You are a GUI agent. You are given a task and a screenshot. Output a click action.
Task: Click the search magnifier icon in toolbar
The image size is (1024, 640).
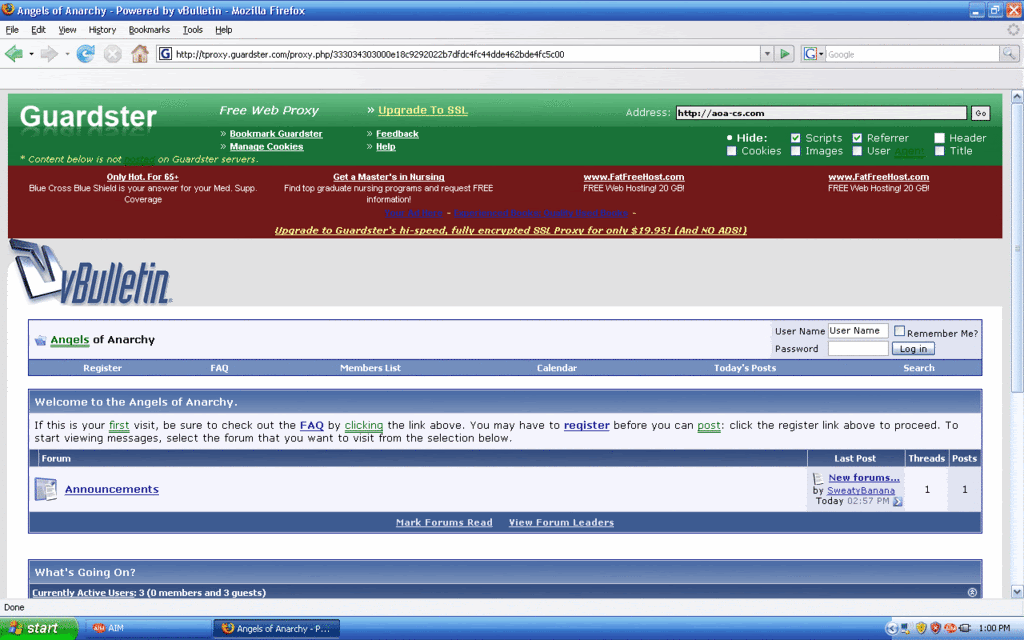click(x=1010, y=54)
